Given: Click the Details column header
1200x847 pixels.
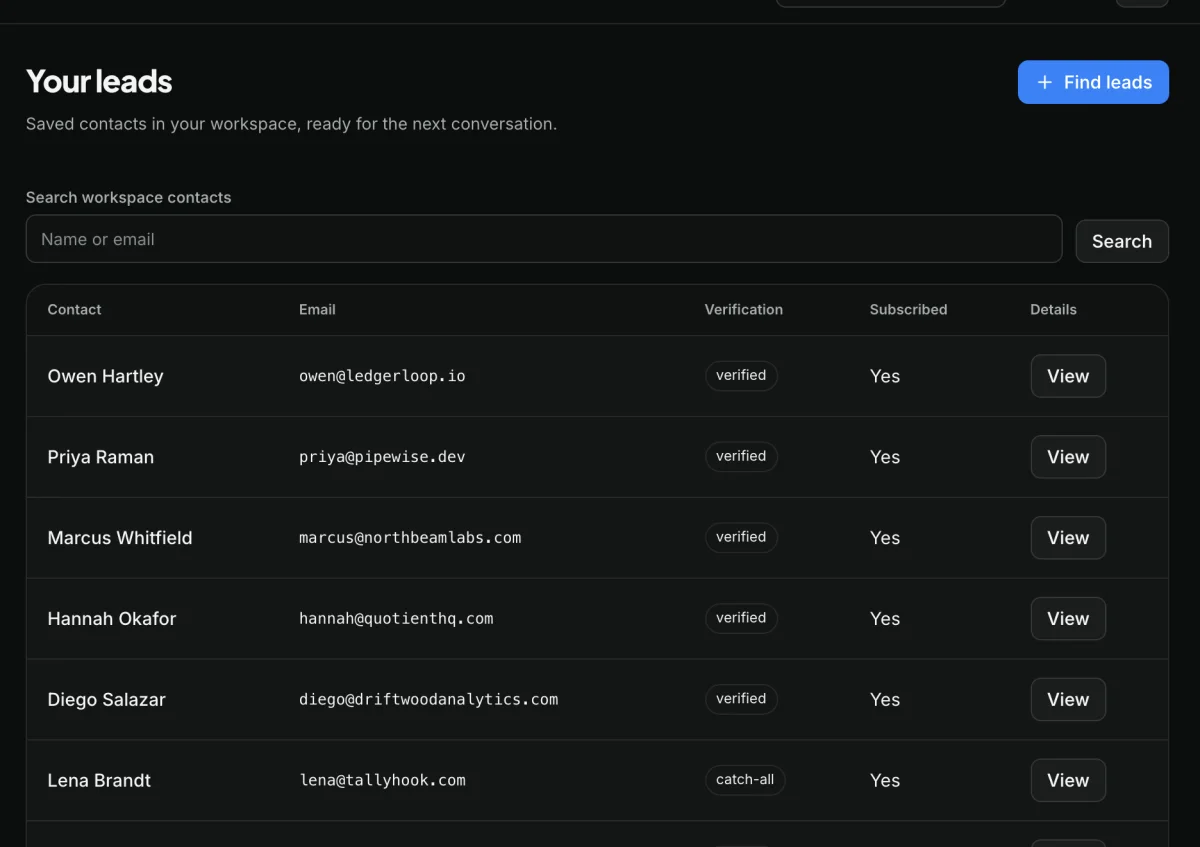Looking at the screenshot, I should tap(1053, 310).
